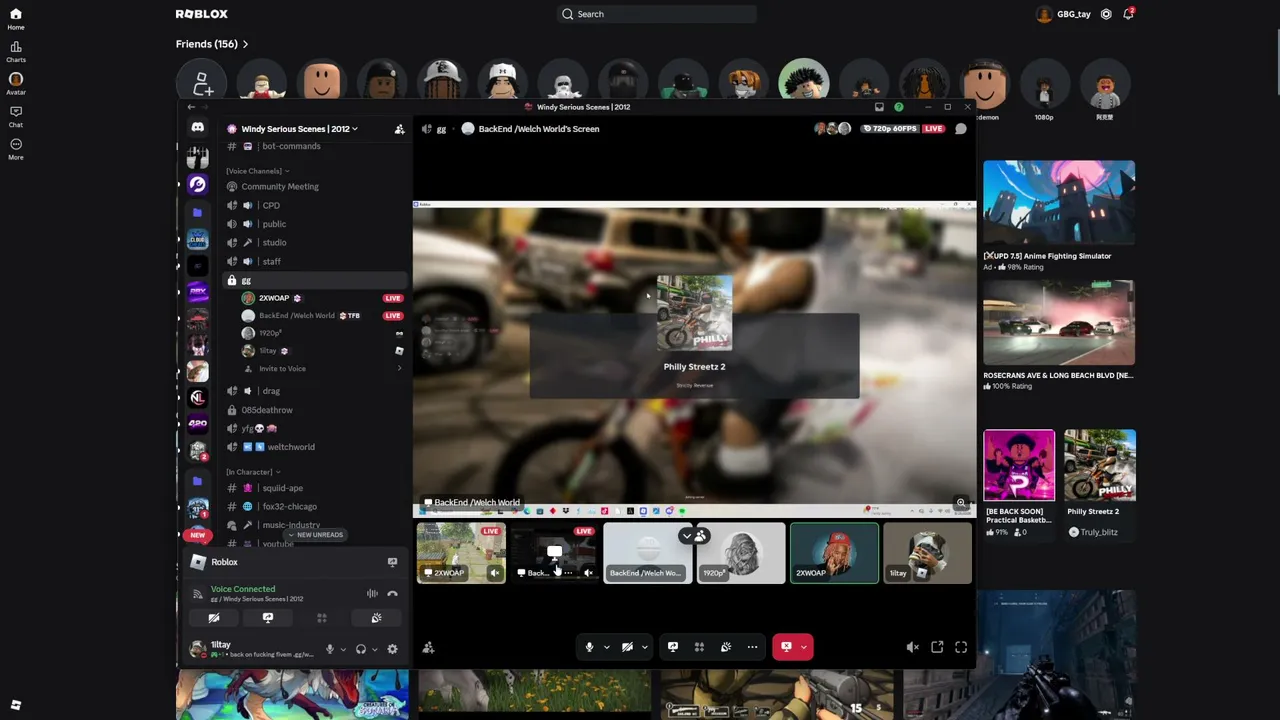Open the Robux icon in Roblox header

(1106, 14)
